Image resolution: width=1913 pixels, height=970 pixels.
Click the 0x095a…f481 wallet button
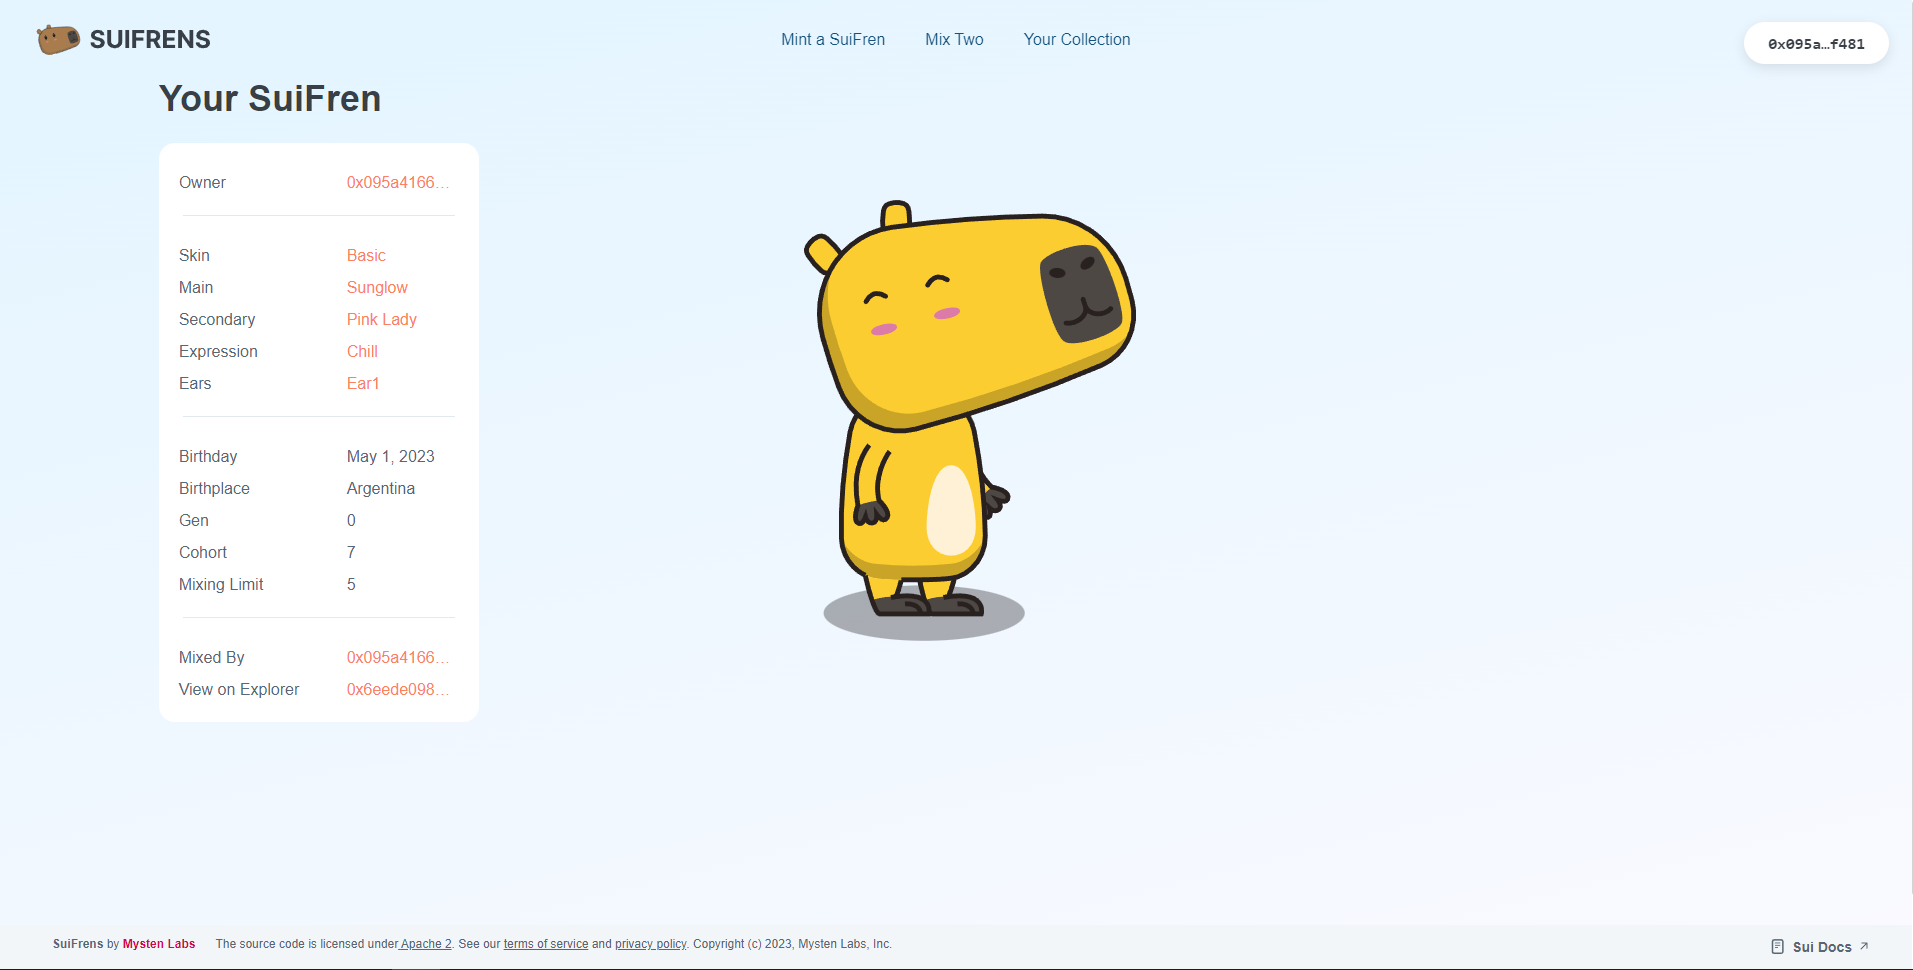click(x=1815, y=44)
